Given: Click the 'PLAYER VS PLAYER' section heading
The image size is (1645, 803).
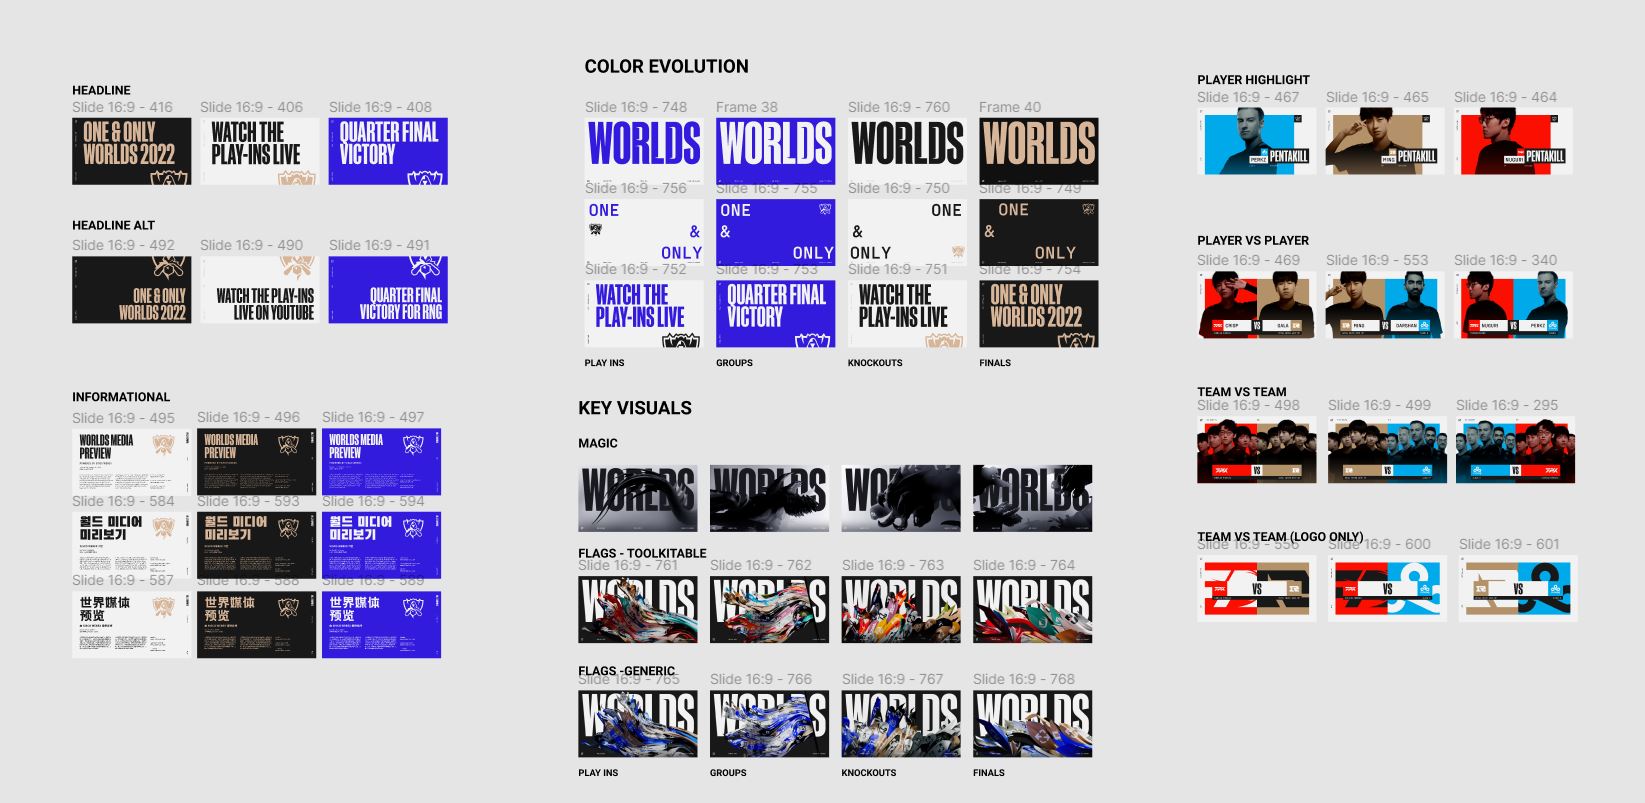Looking at the screenshot, I should 1253,241.
